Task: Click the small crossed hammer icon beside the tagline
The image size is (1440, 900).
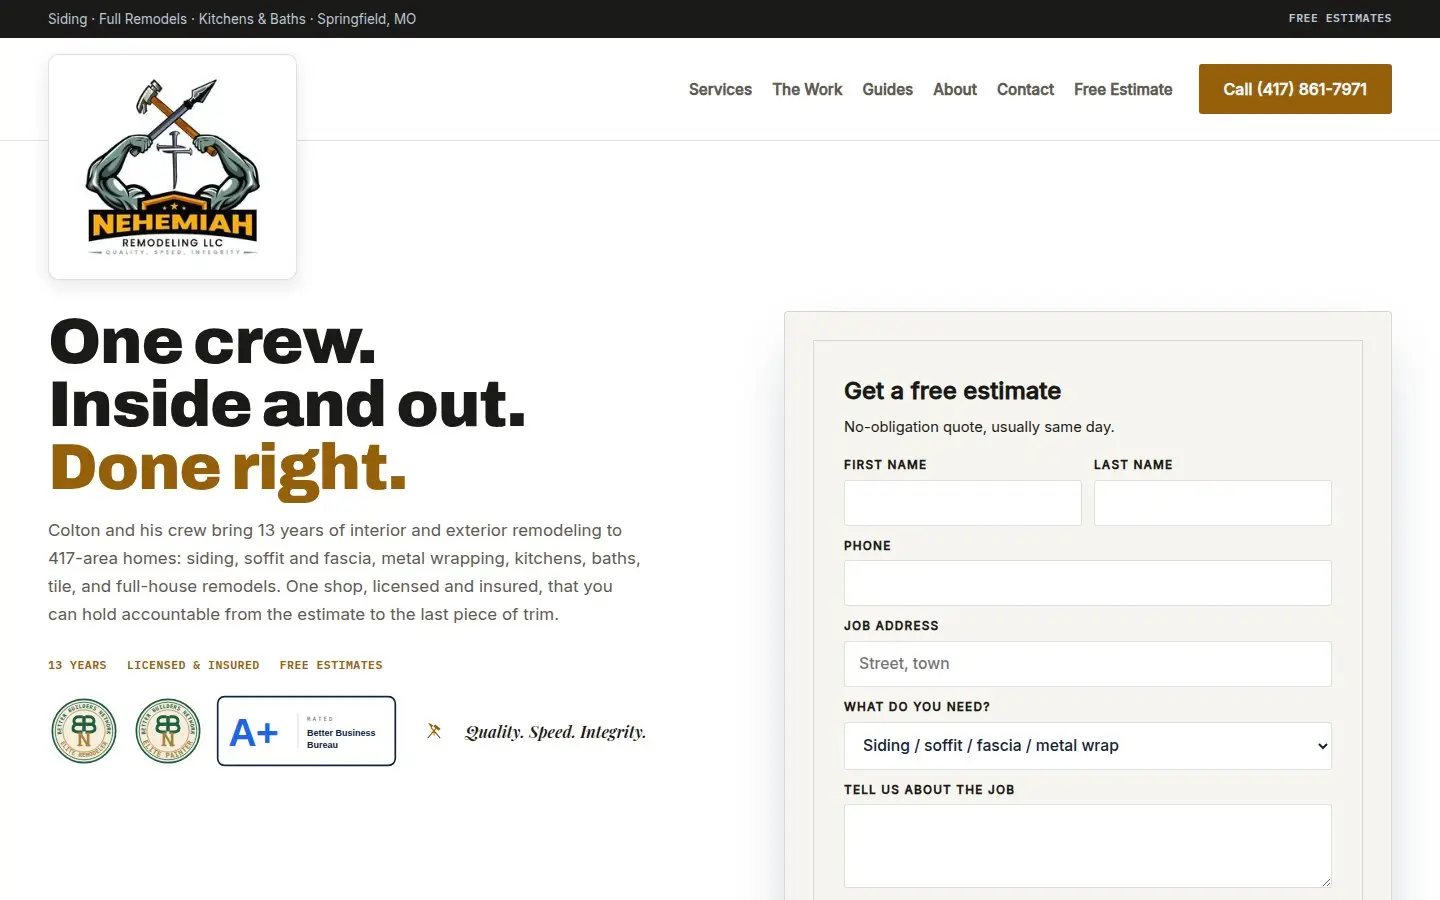Action: click(434, 731)
